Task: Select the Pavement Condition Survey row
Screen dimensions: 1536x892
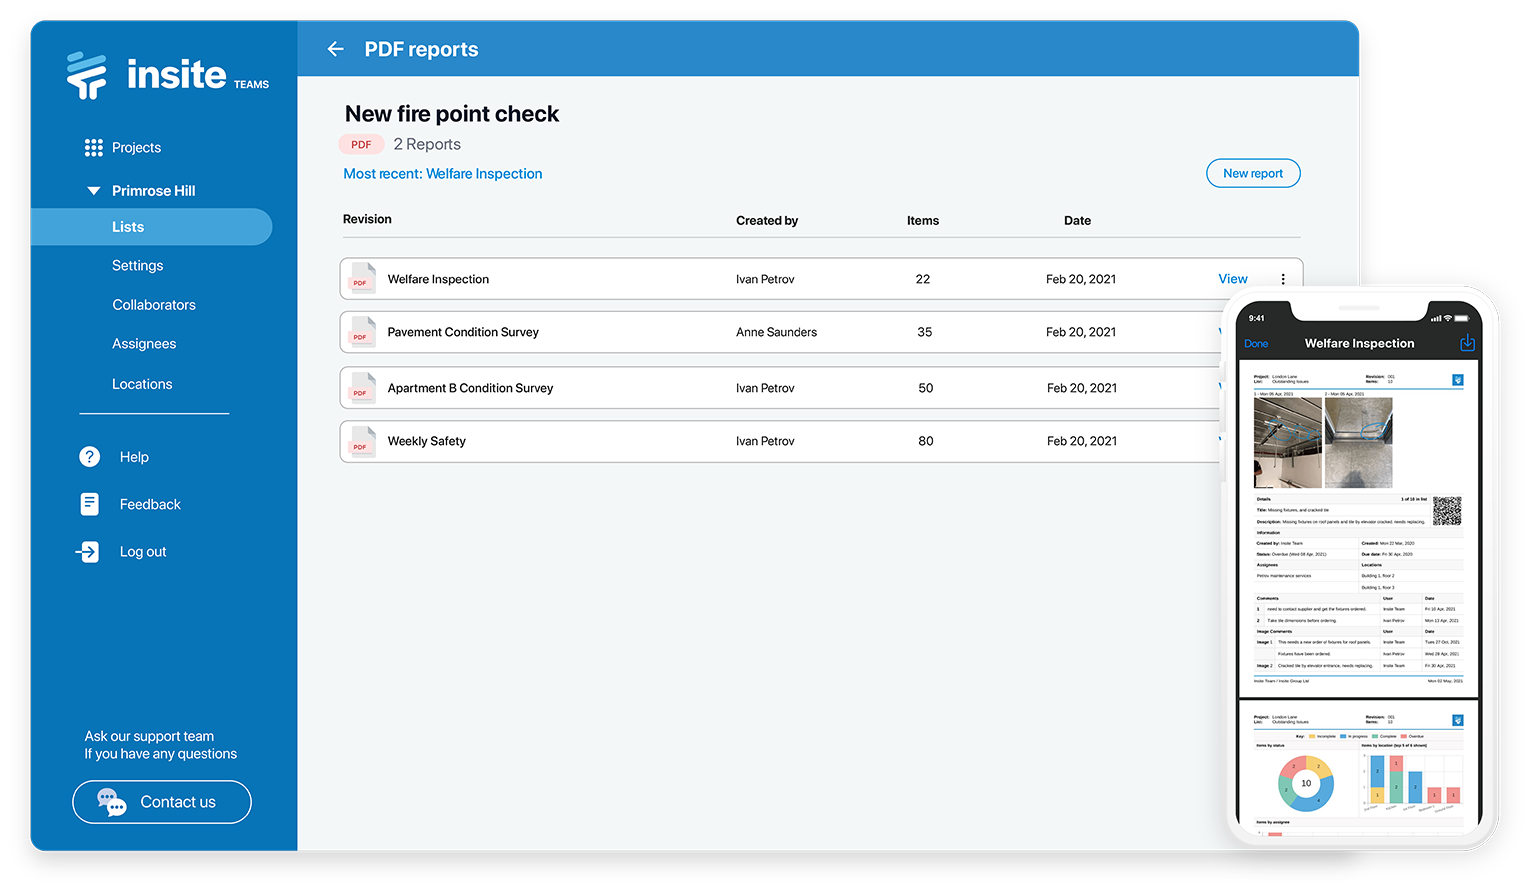Action: tap(780, 332)
